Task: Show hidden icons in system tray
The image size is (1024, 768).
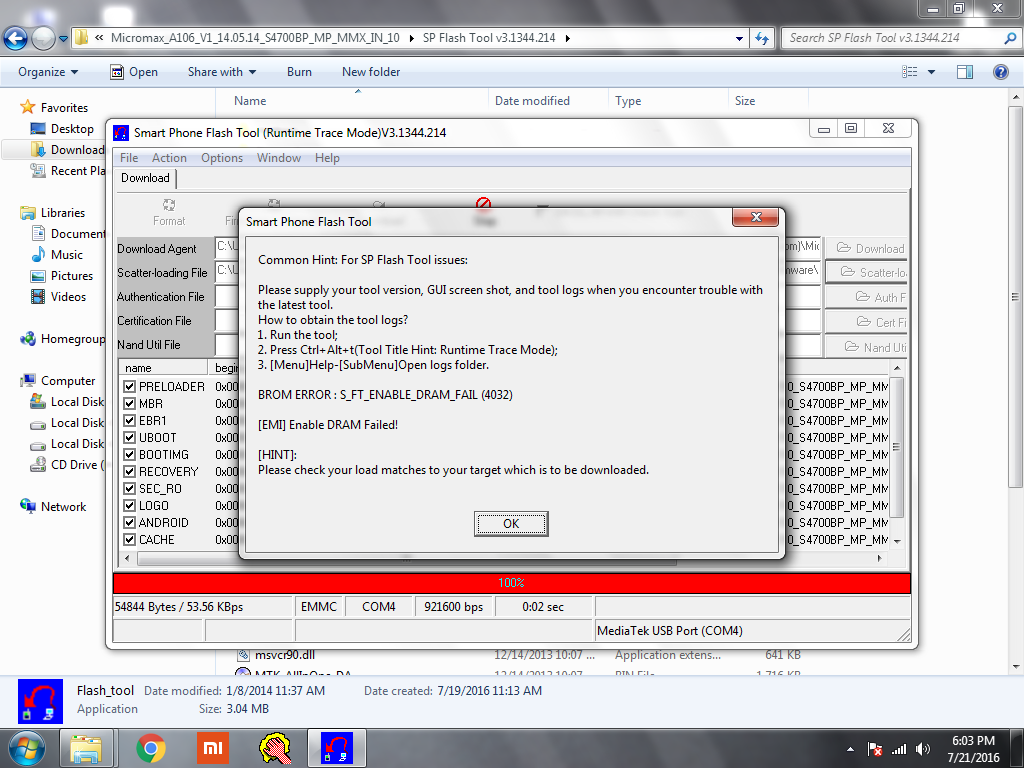Action: (850, 749)
